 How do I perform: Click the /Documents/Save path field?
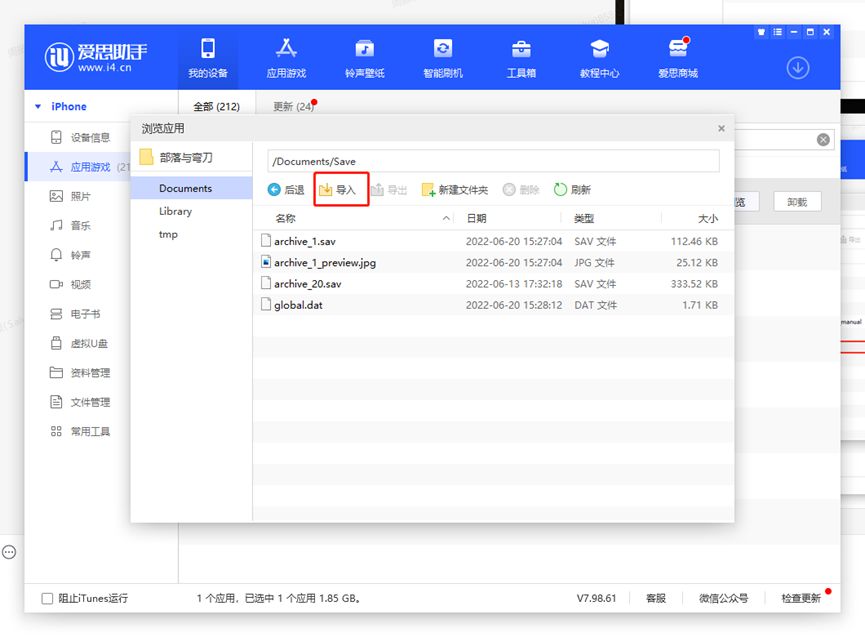pyautogui.click(x=493, y=161)
